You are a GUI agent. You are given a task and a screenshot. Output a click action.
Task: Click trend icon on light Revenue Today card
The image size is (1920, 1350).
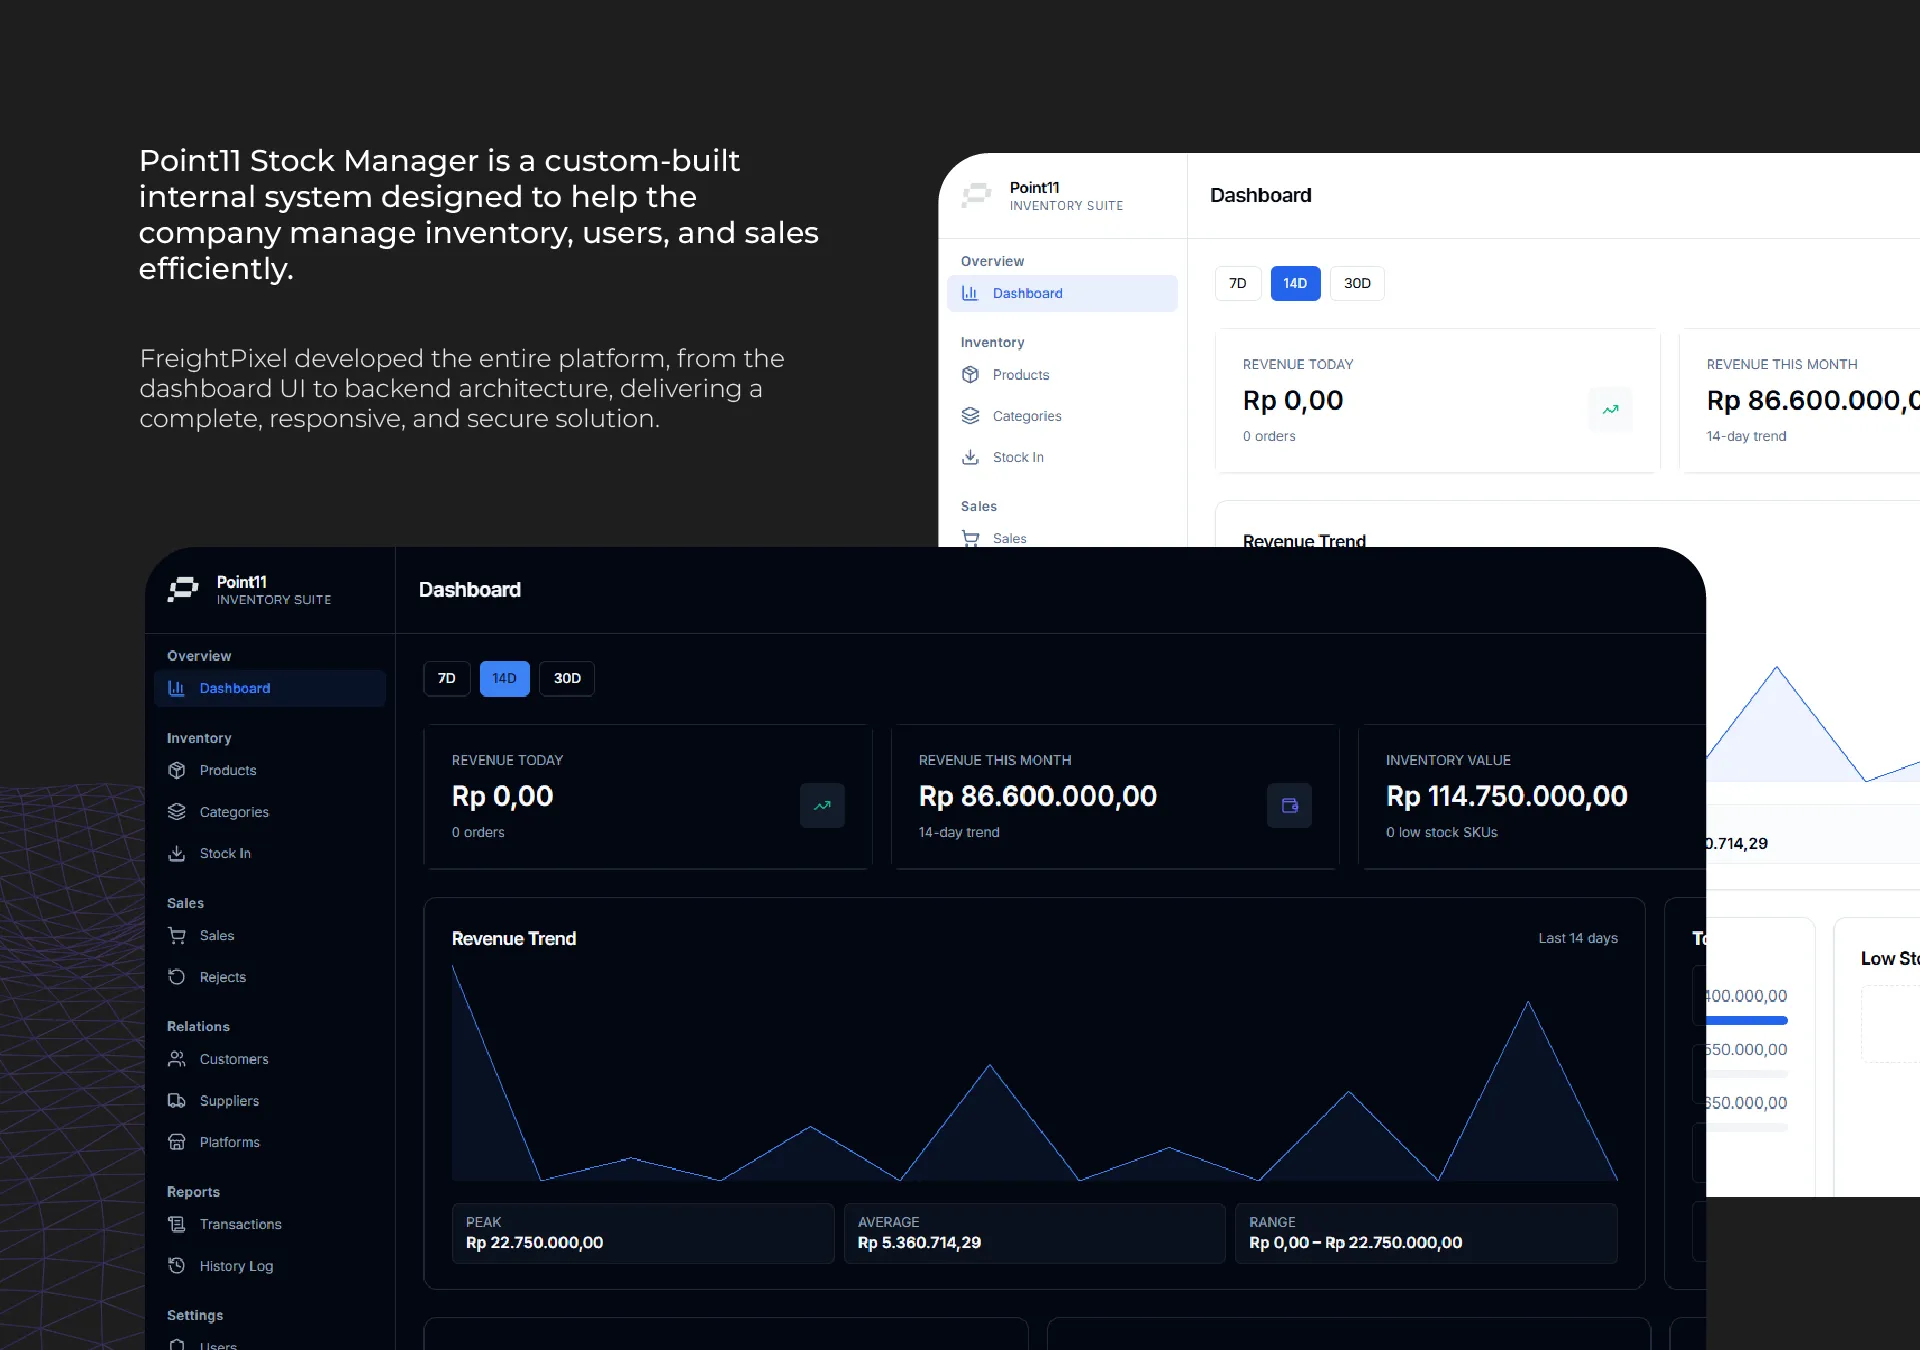pos(1611,410)
